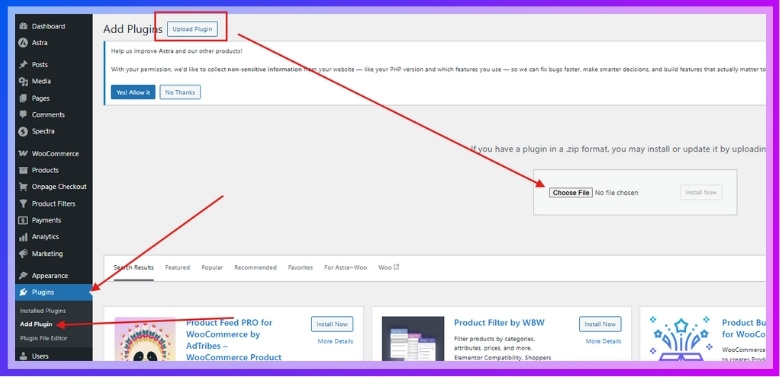Image resolution: width=780 pixels, height=377 pixels.
Task: View More Details for Product Filter by WBW
Action: pos(603,342)
